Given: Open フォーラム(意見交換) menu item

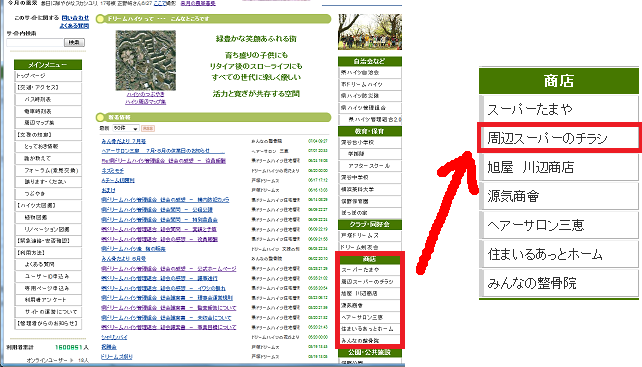Looking at the screenshot, I should click(x=48, y=170).
